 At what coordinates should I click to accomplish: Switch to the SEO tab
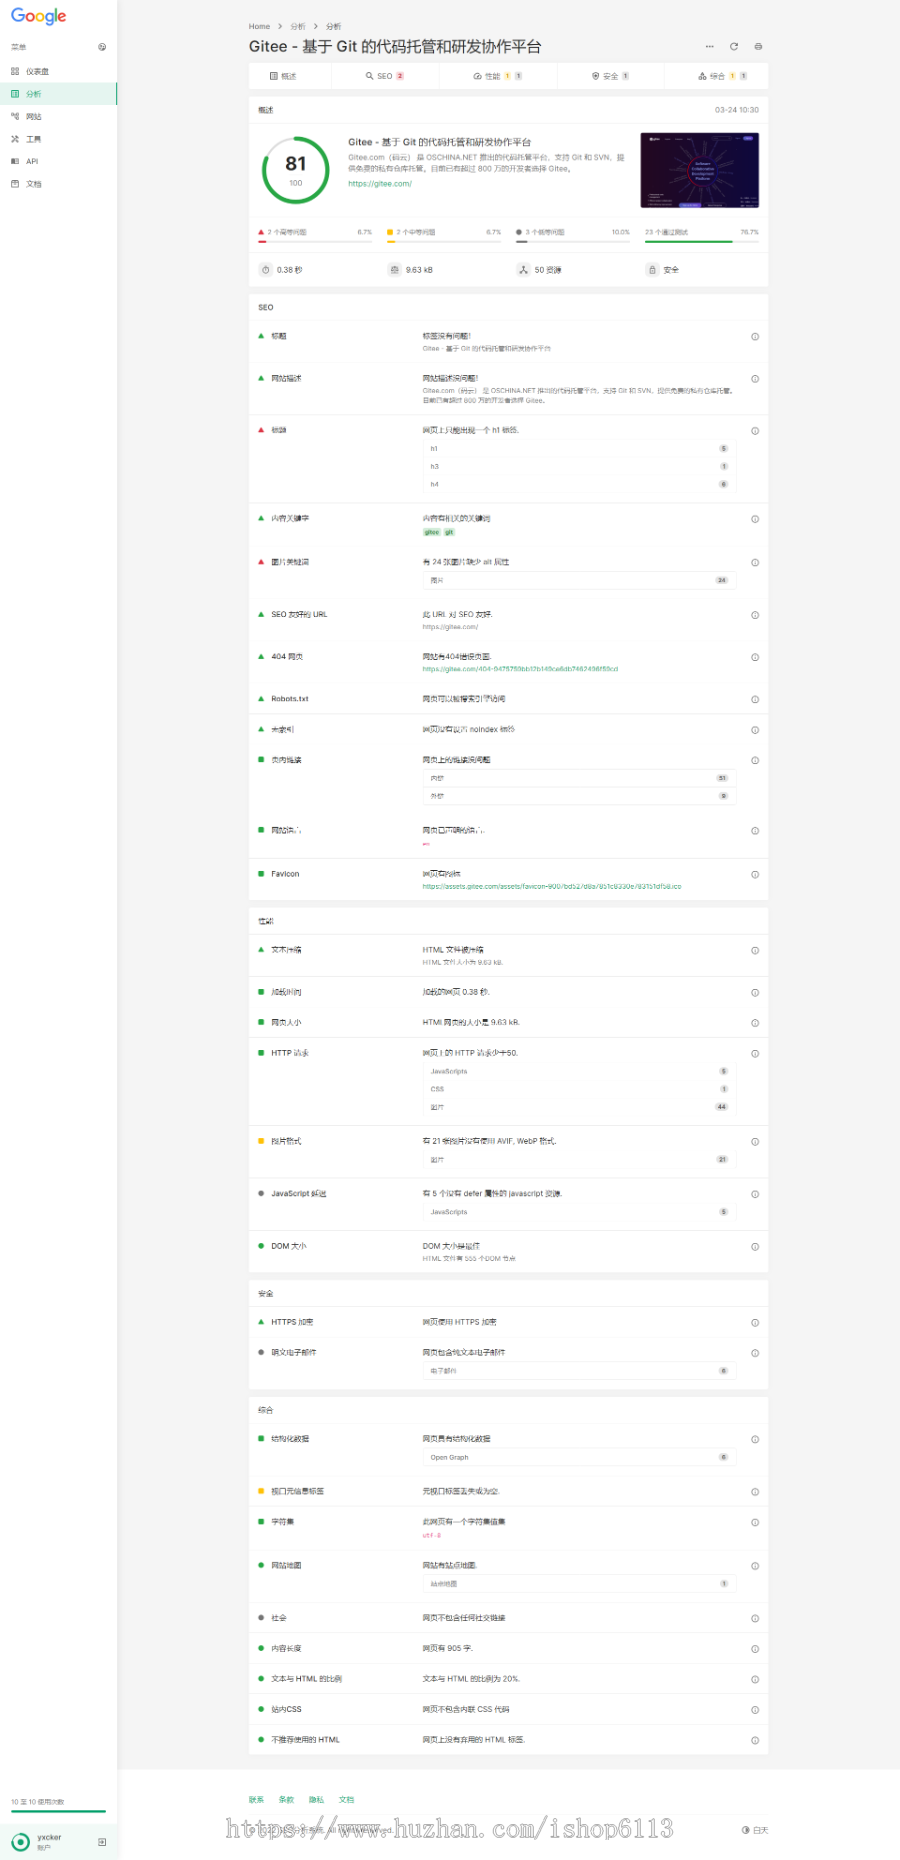(x=385, y=76)
